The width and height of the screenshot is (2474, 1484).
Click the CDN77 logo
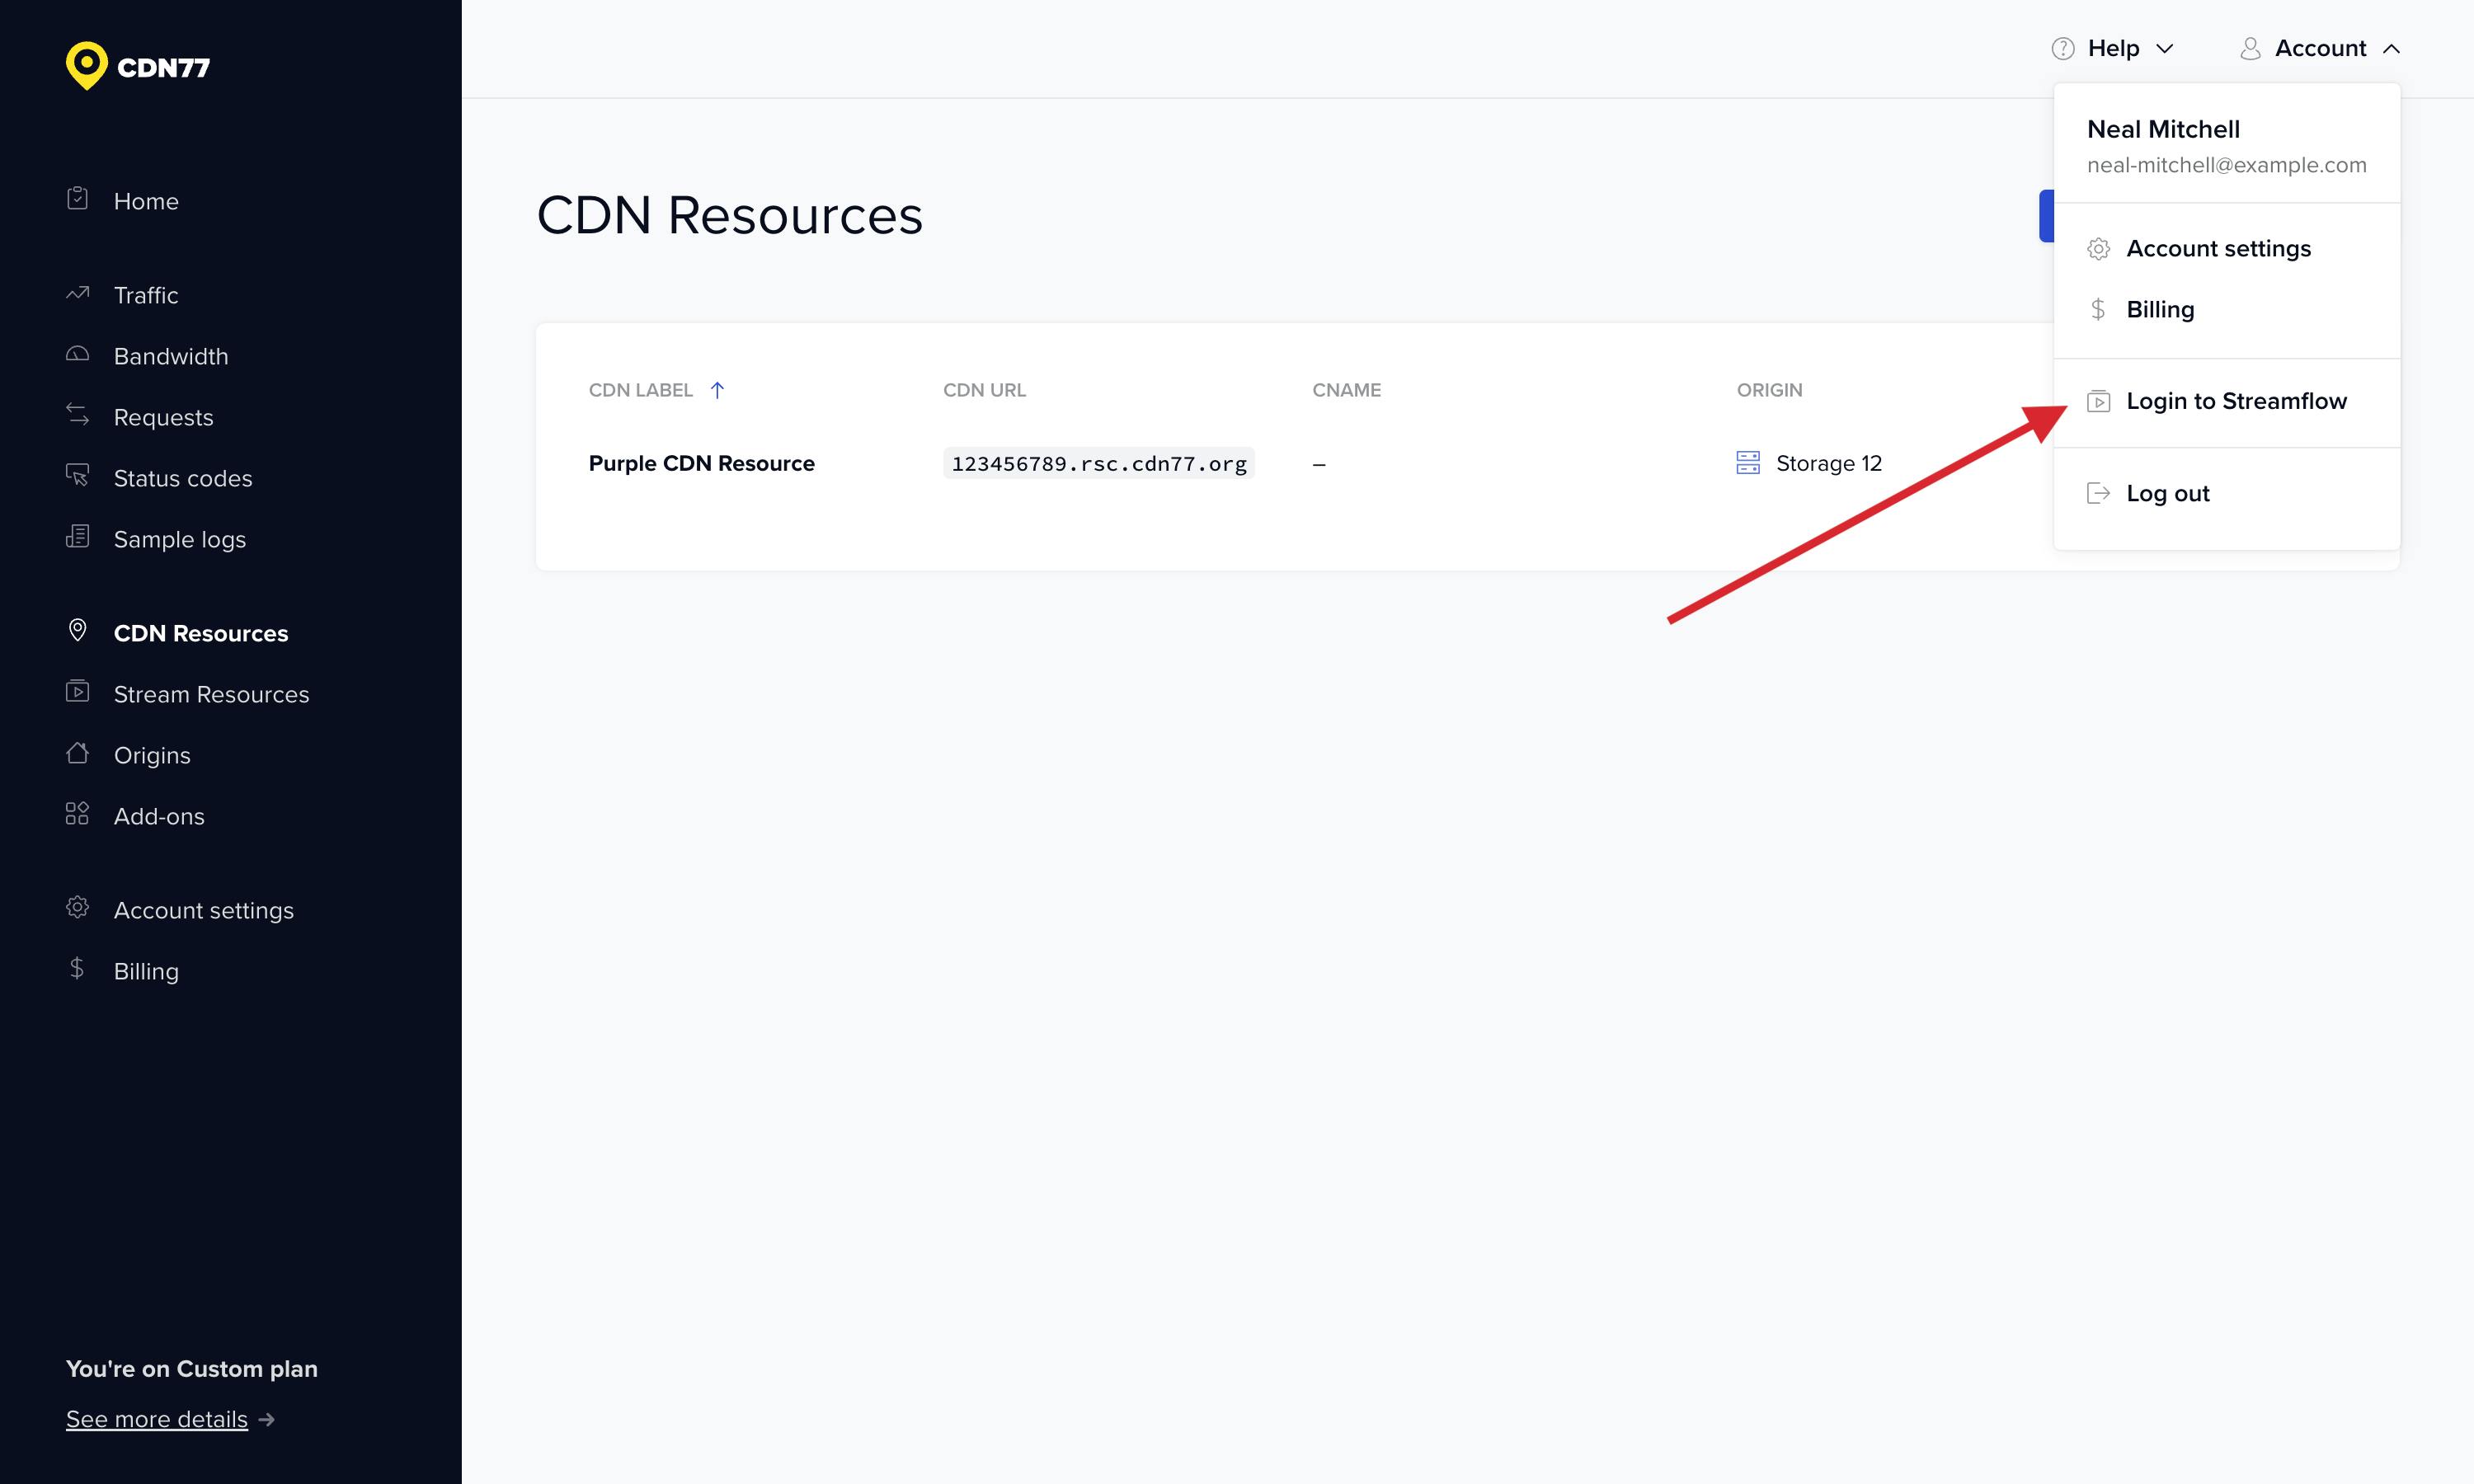(x=138, y=66)
